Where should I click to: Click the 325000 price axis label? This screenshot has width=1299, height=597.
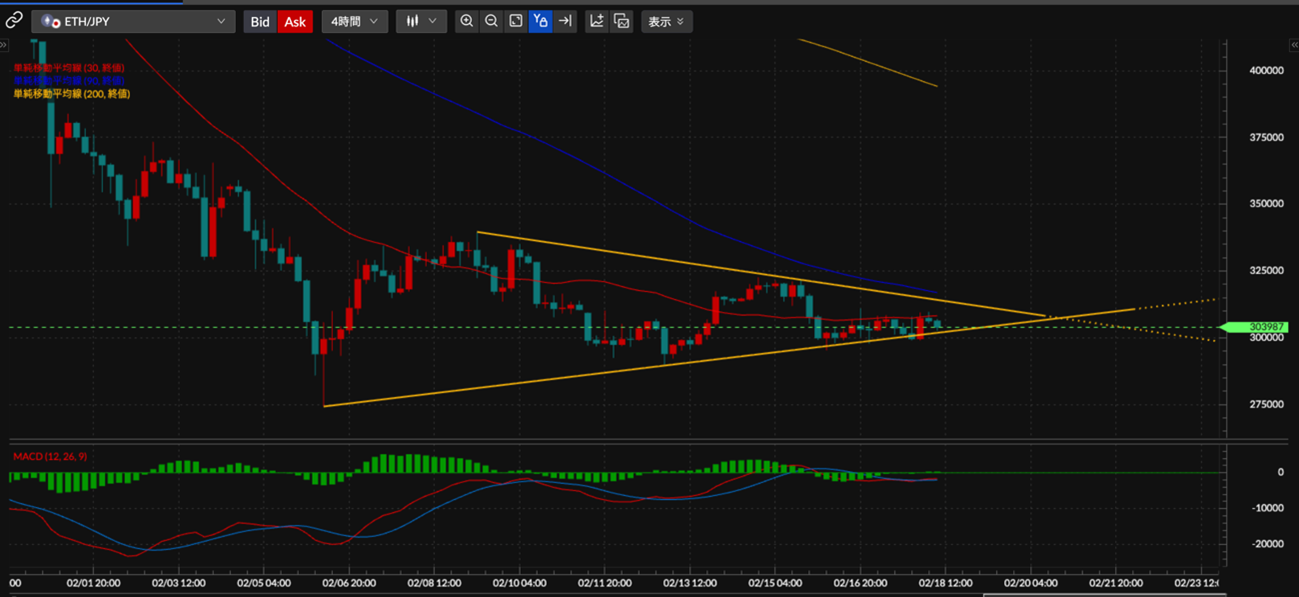coord(1267,270)
